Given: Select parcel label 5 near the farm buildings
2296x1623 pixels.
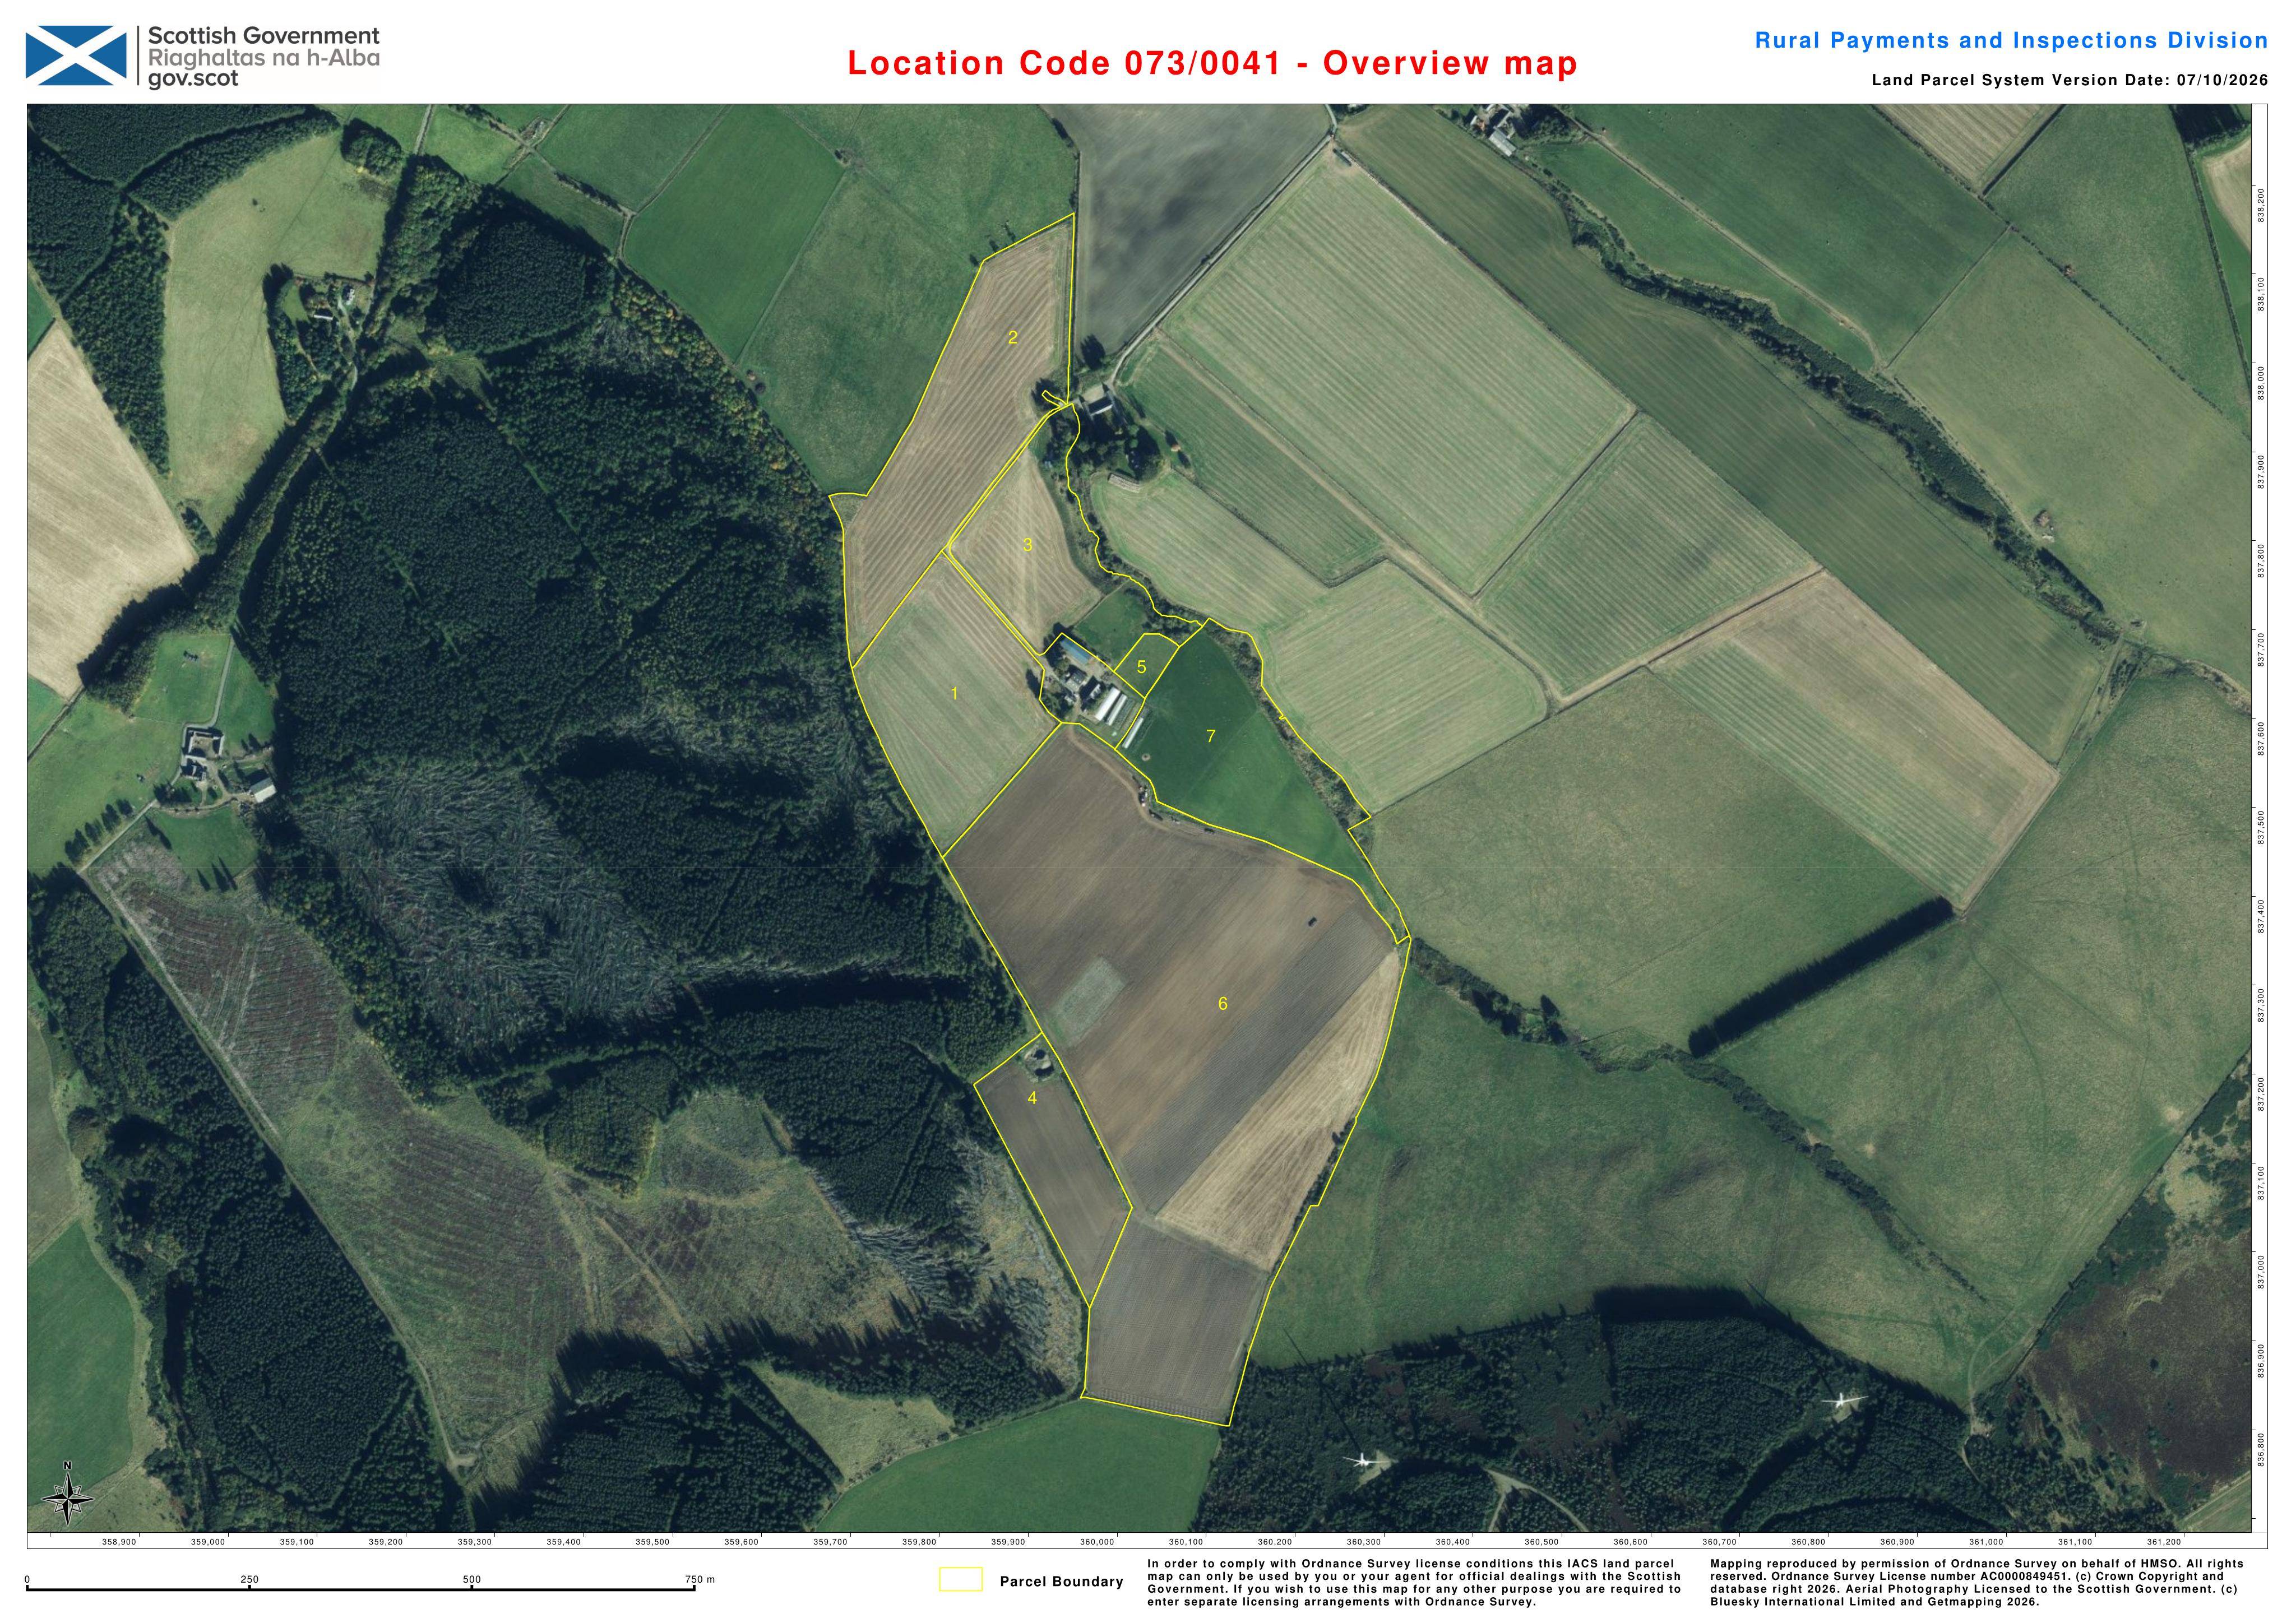Looking at the screenshot, I should point(1141,667).
